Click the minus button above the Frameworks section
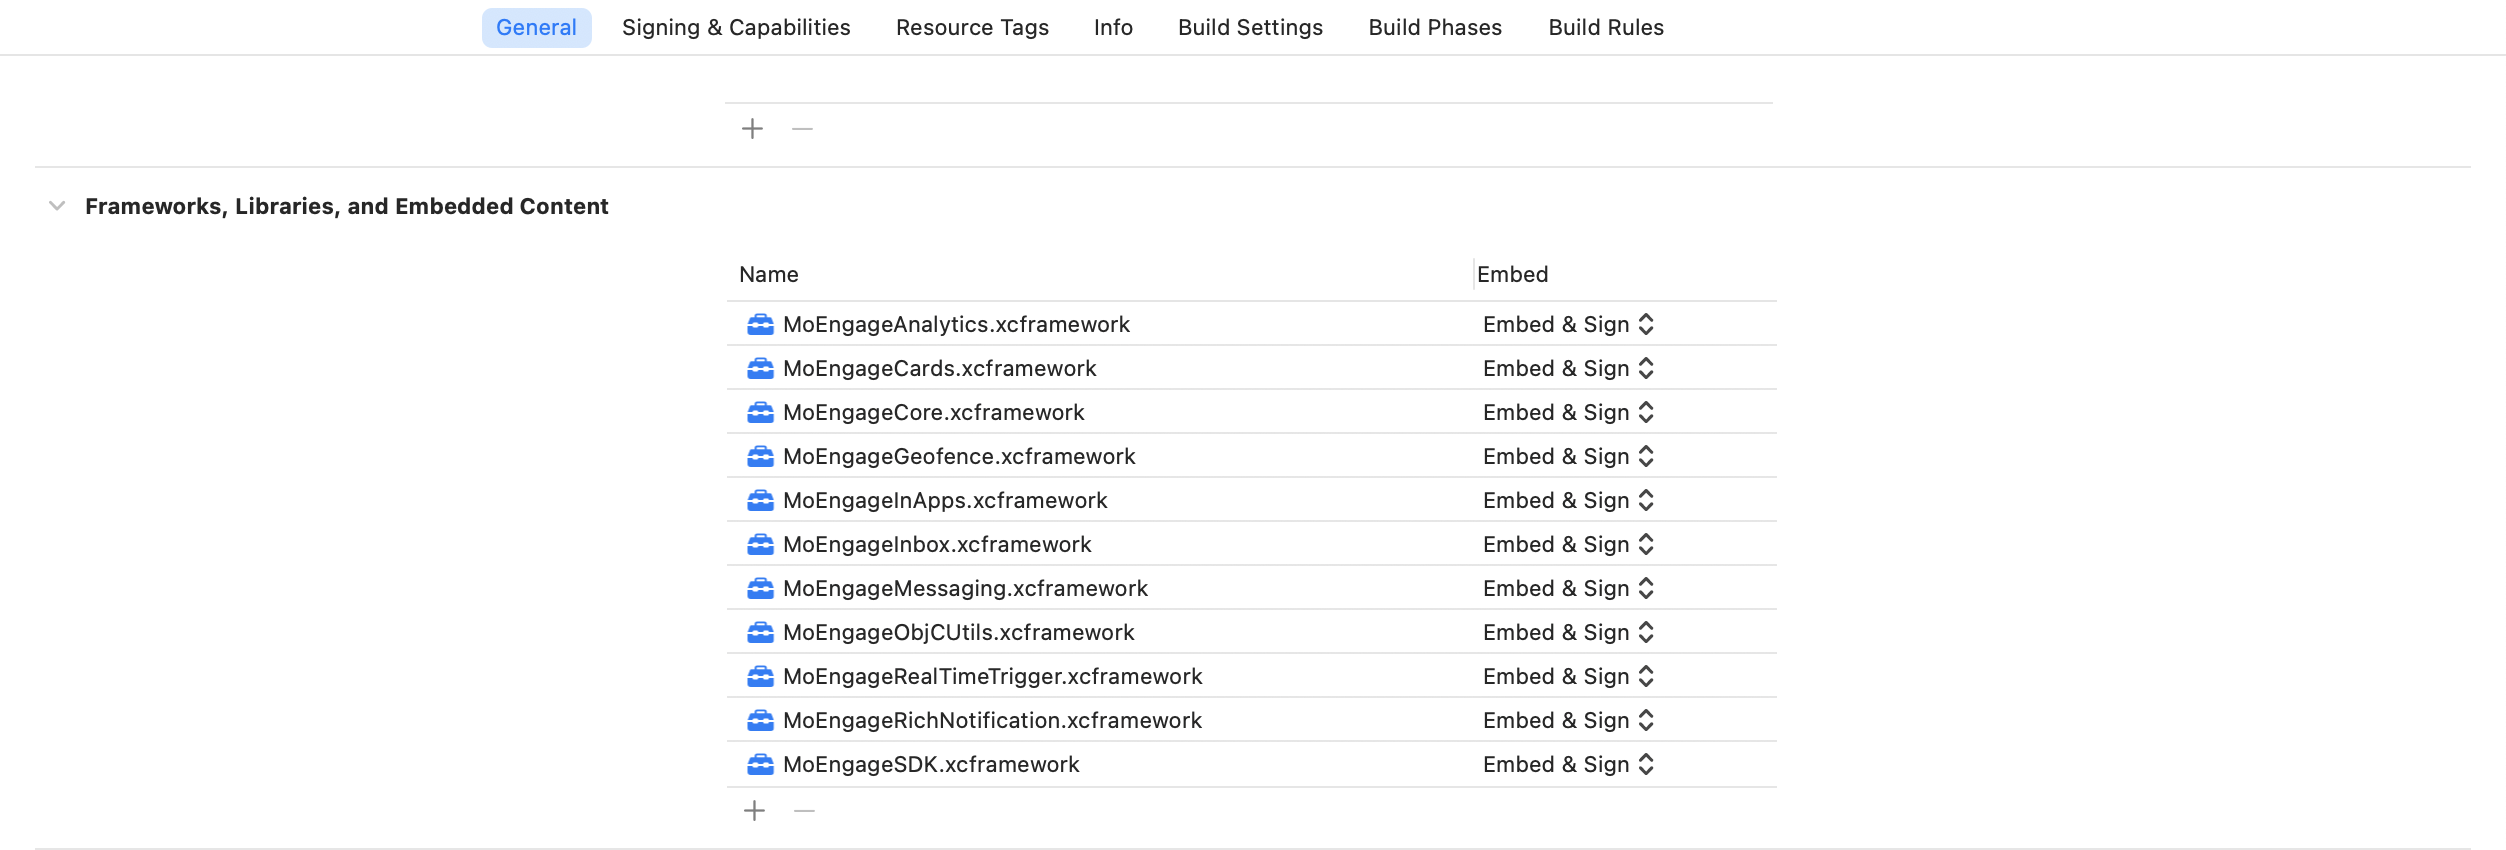Image resolution: width=2506 pixels, height=850 pixels. point(802,128)
